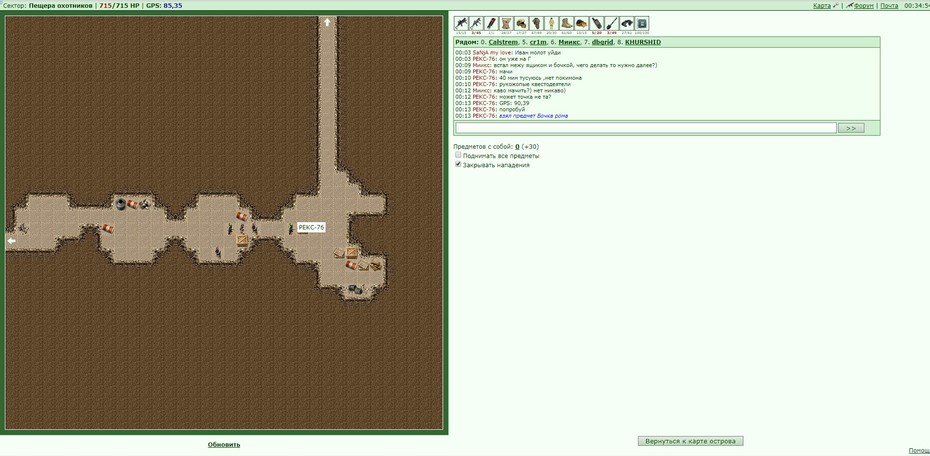Viewport: 930px width, 456px height.
Task: Uncheck 'Закрывать нападения' checkbox
Action: [458, 165]
